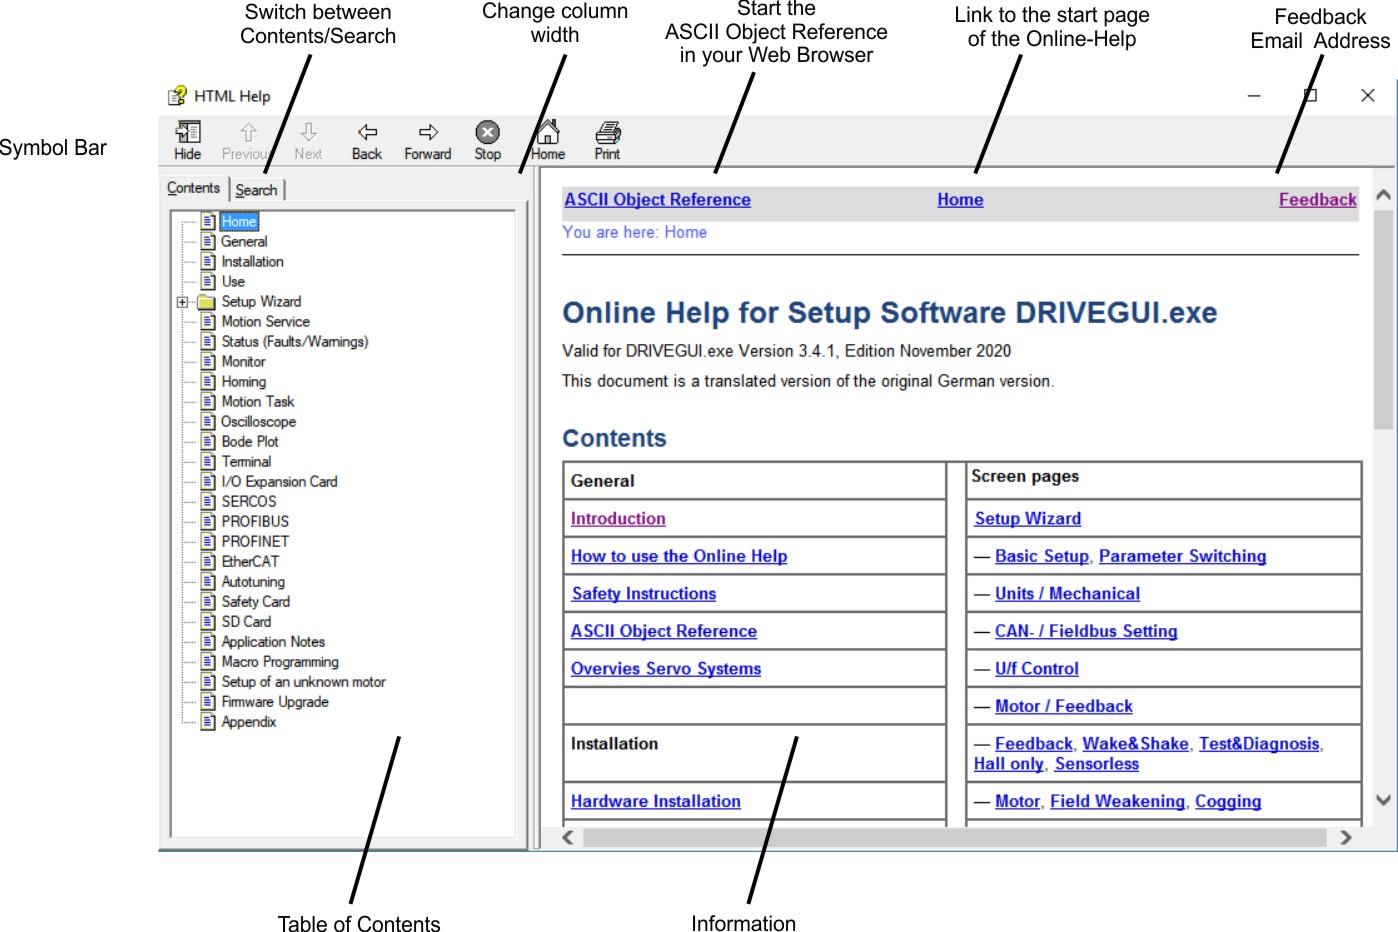The image size is (1398, 932).
Task: Click the Forward arrow icon
Action: pyautogui.click(x=428, y=133)
